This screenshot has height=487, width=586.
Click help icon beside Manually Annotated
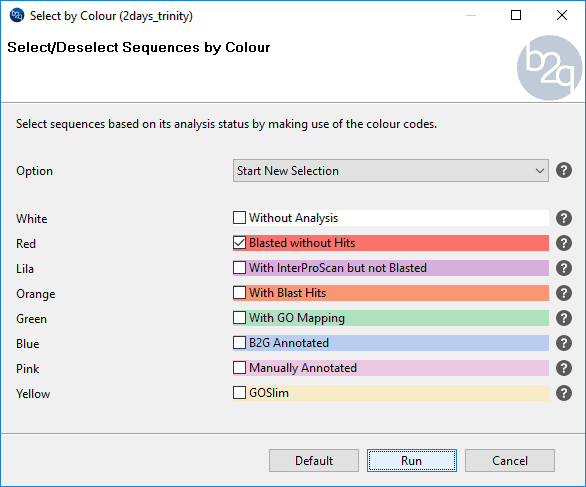click(564, 368)
